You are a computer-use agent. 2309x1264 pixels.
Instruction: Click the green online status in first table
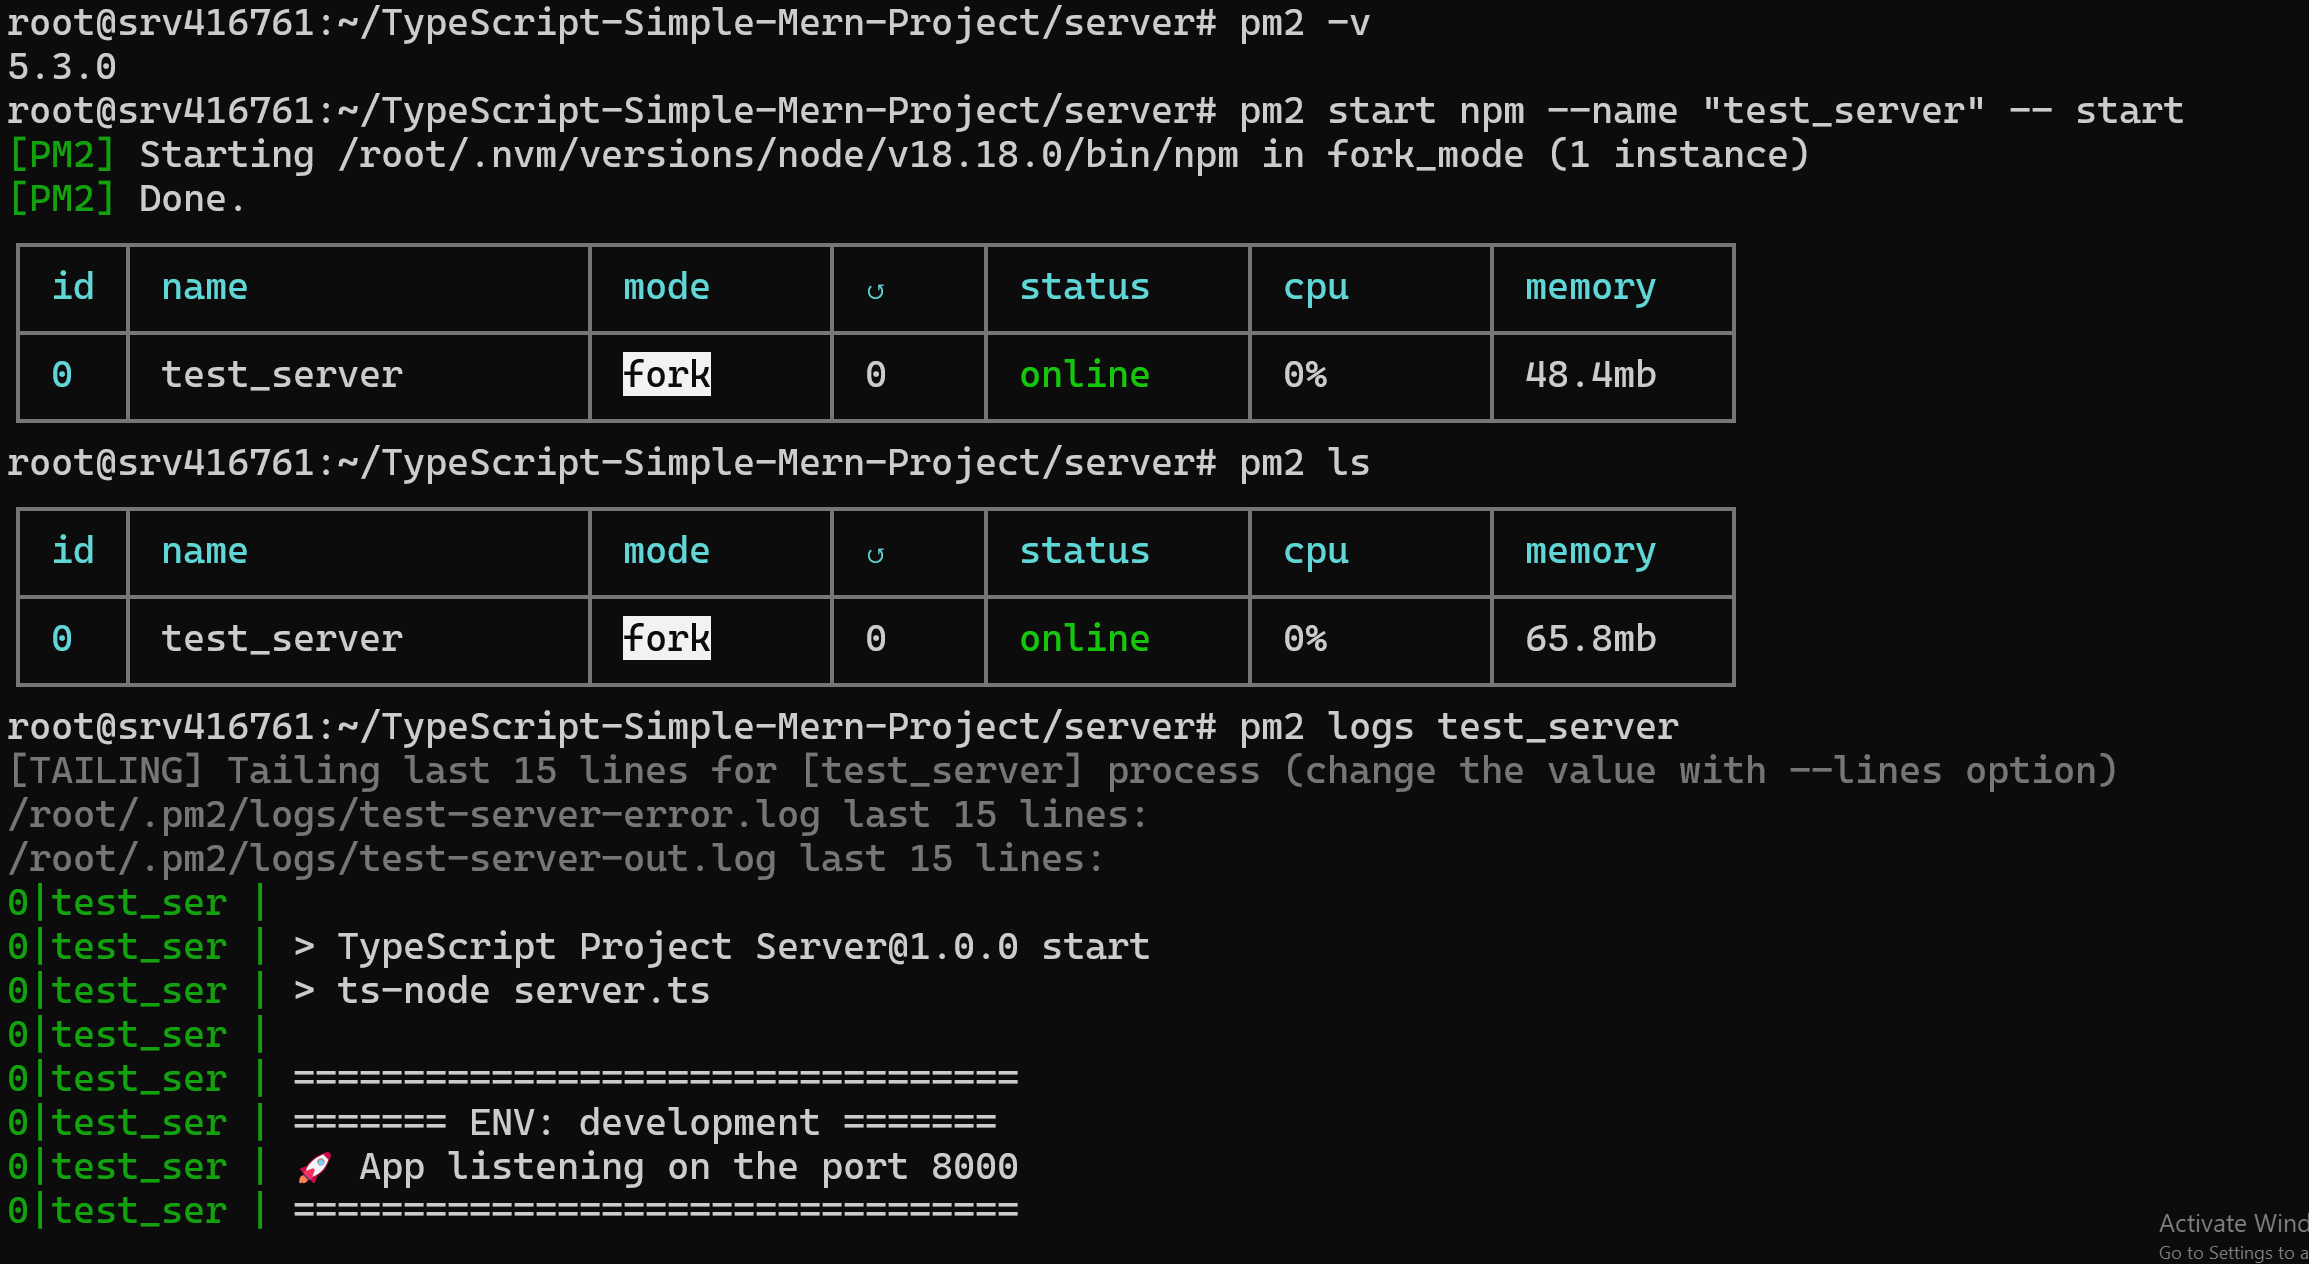coord(1084,375)
